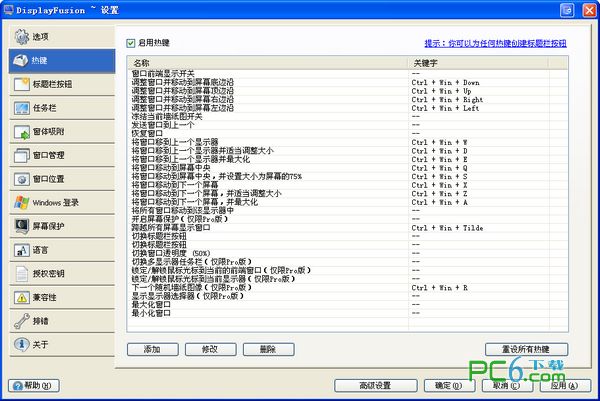Confirm with the 确定(O) button
This screenshot has width=600, height=401.
[450, 385]
